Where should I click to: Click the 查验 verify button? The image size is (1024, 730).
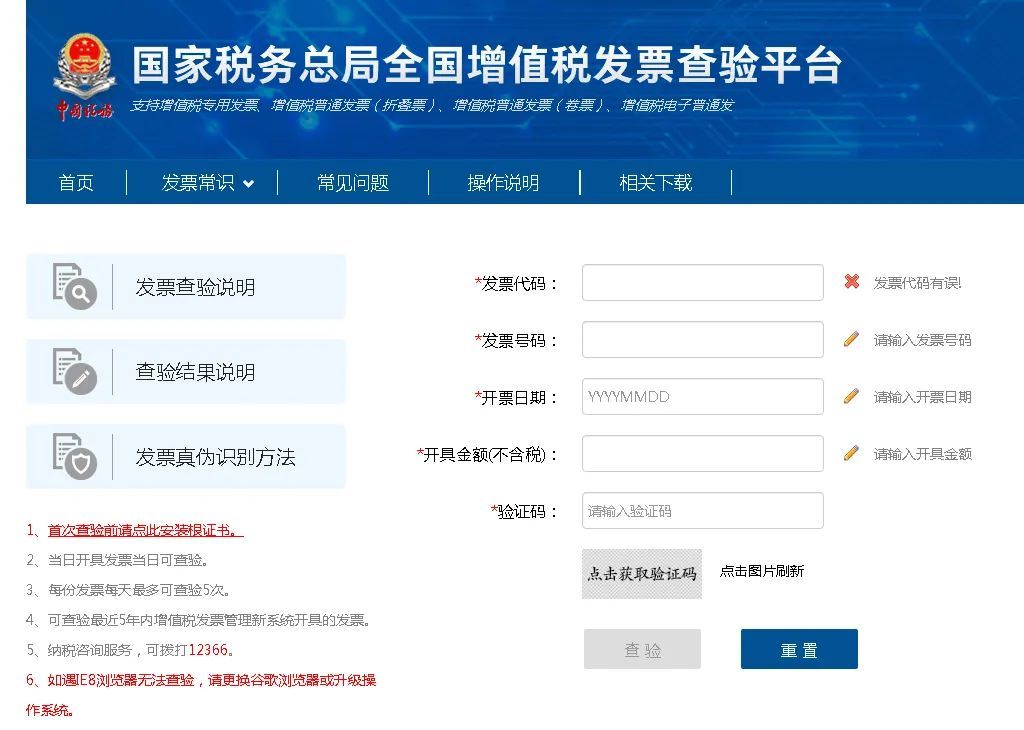coord(642,648)
